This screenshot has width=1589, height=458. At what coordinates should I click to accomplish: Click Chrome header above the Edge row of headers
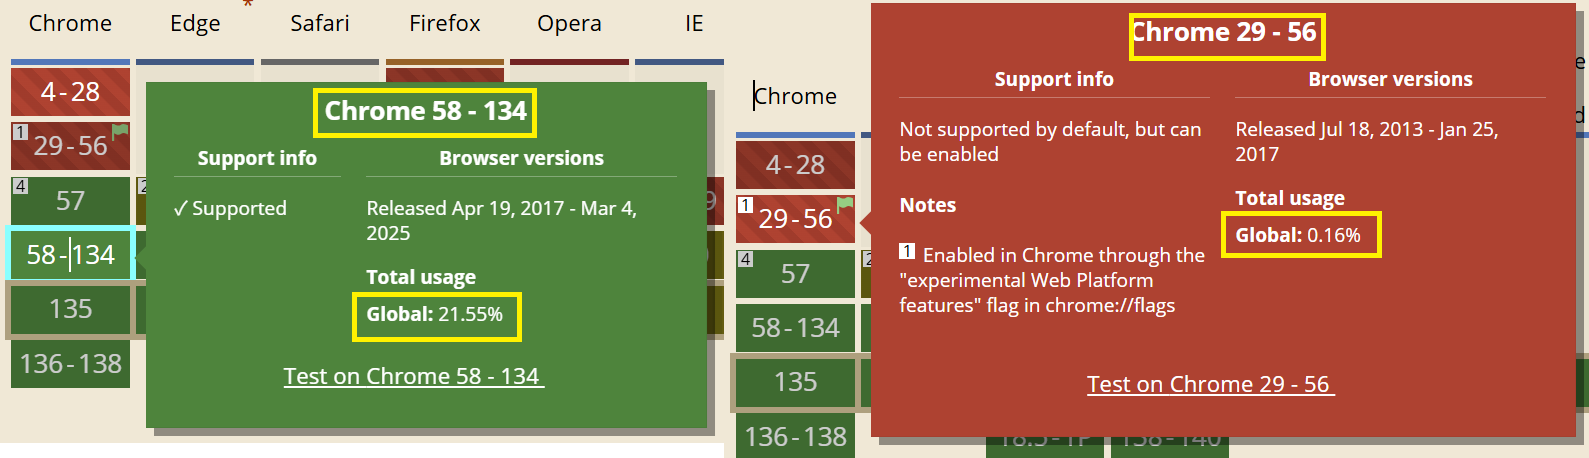tap(70, 23)
